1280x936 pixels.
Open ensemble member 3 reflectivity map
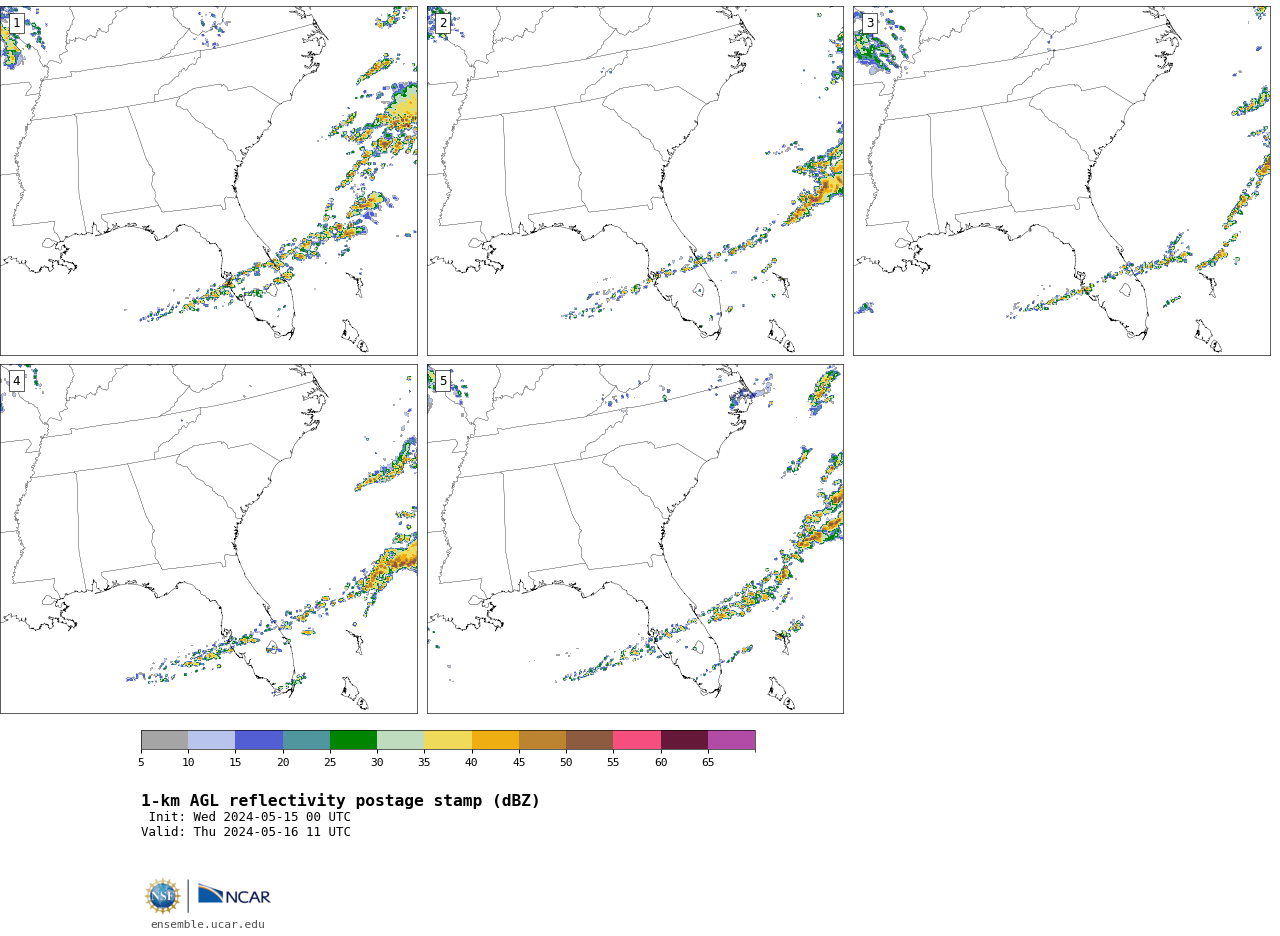pos(1061,181)
